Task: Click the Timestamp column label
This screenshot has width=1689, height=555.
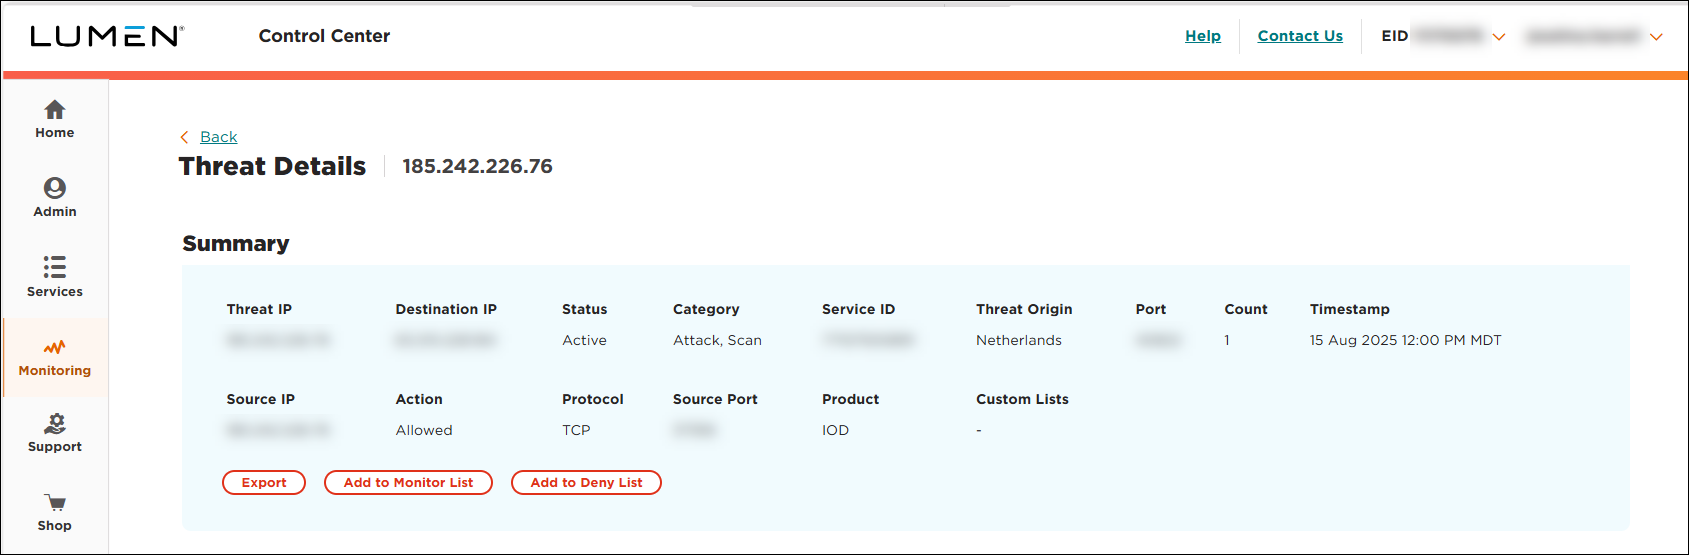Action: pos(1350,309)
